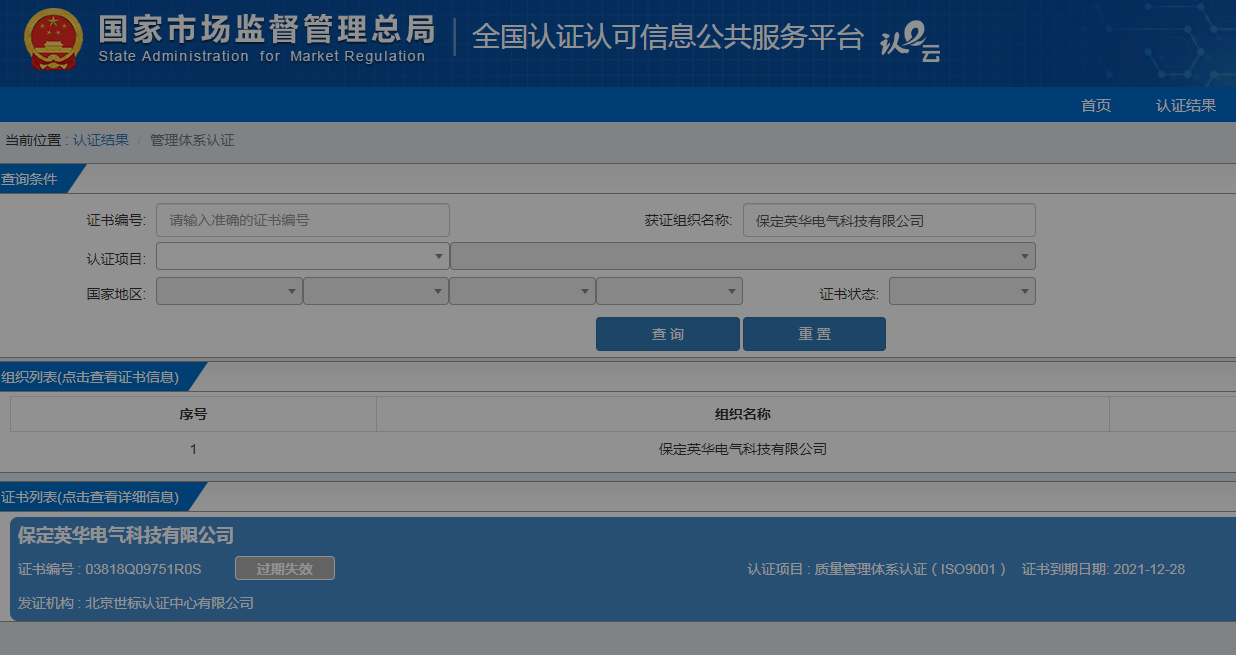This screenshot has width=1236, height=655.
Task: Click the national emblem logo icon
Action: pyautogui.click(x=53, y=40)
